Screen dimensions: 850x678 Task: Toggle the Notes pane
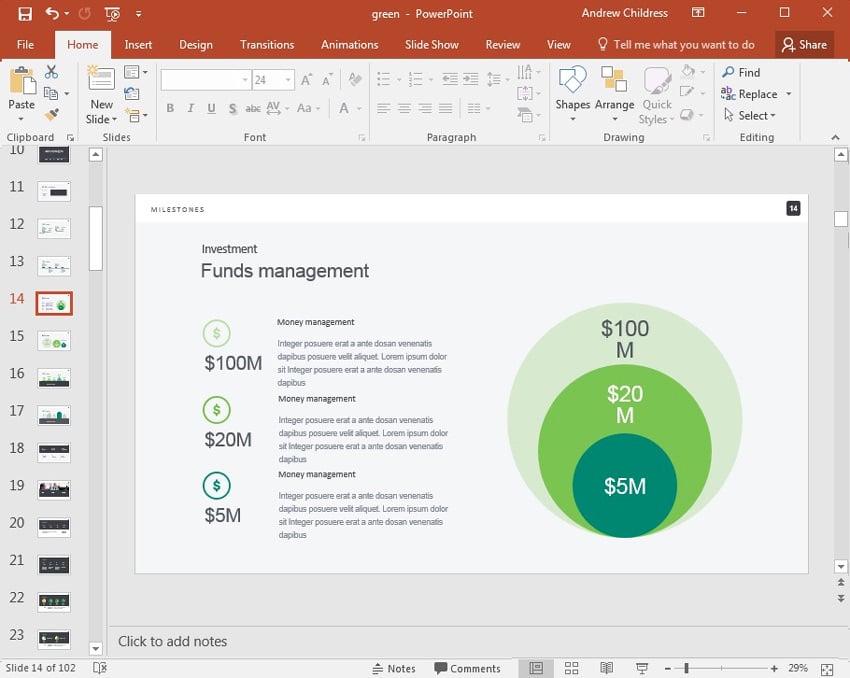pos(393,668)
